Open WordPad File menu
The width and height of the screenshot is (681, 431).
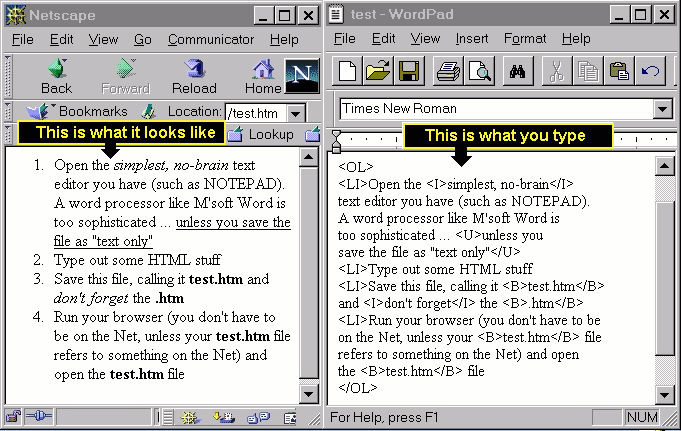click(x=344, y=39)
